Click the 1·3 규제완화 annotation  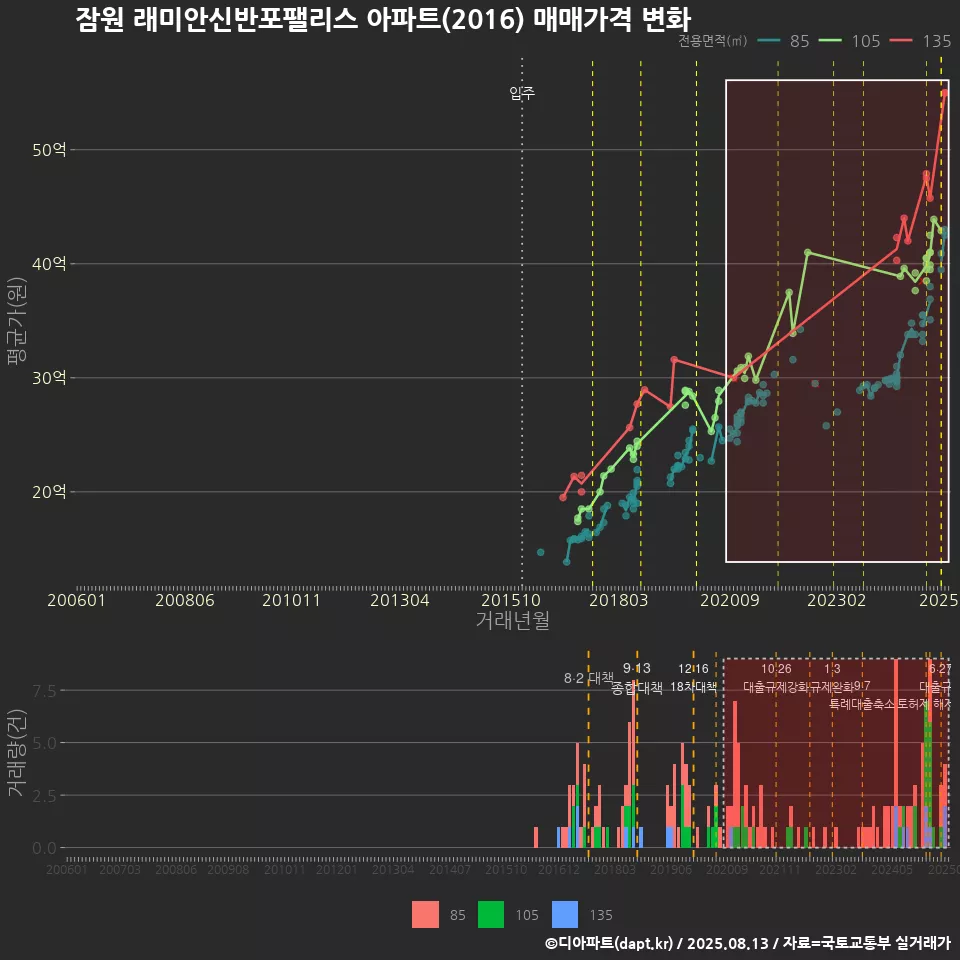click(x=832, y=678)
